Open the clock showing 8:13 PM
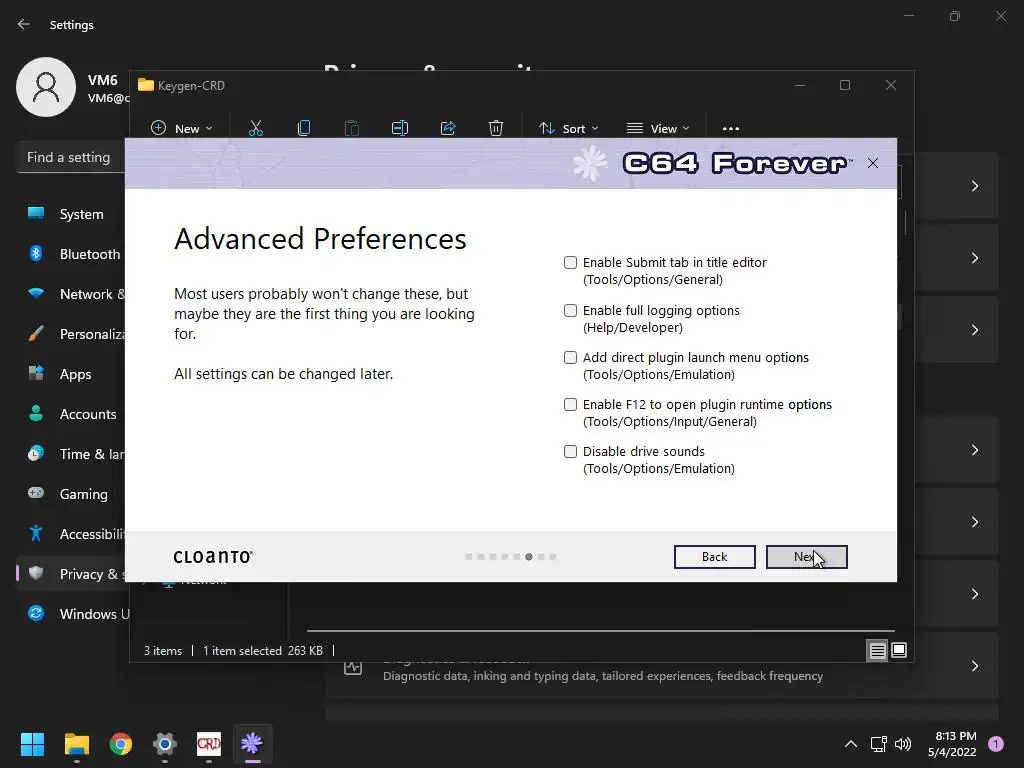The image size is (1024, 768). [x=952, y=744]
